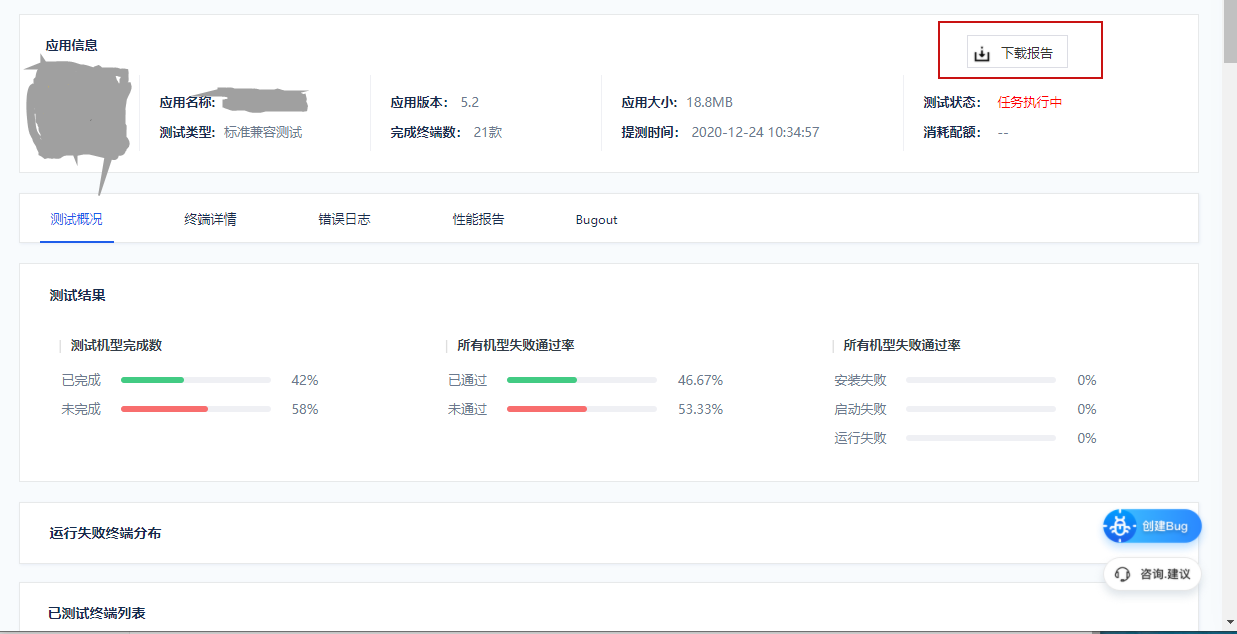Viewport: 1237px width, 634px height.
Task: Click the test type value 标准兼容测试
Action: click(263, 132)
